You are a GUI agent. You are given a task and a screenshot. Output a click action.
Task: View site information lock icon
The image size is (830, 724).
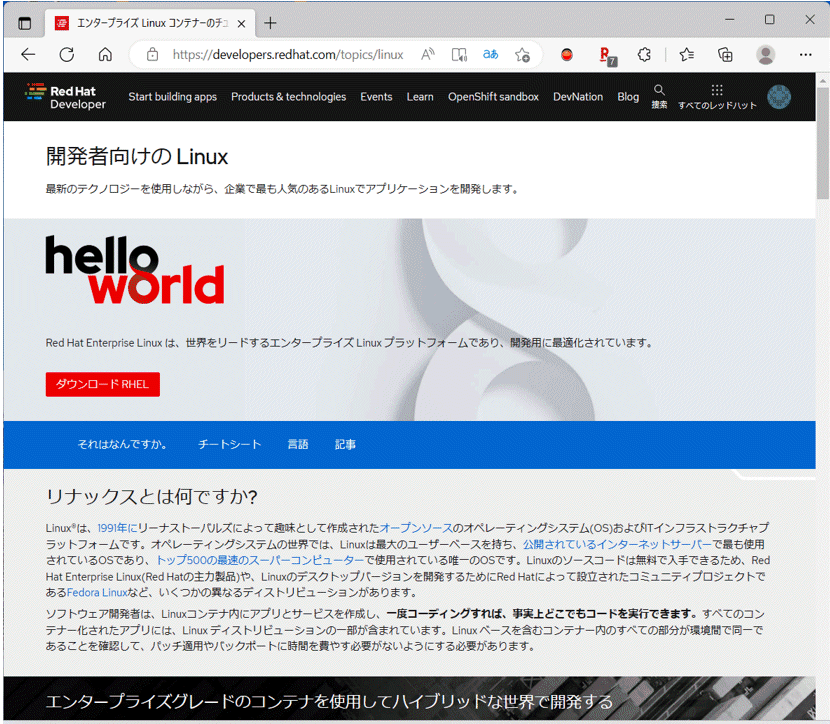[x=152, y=55]
